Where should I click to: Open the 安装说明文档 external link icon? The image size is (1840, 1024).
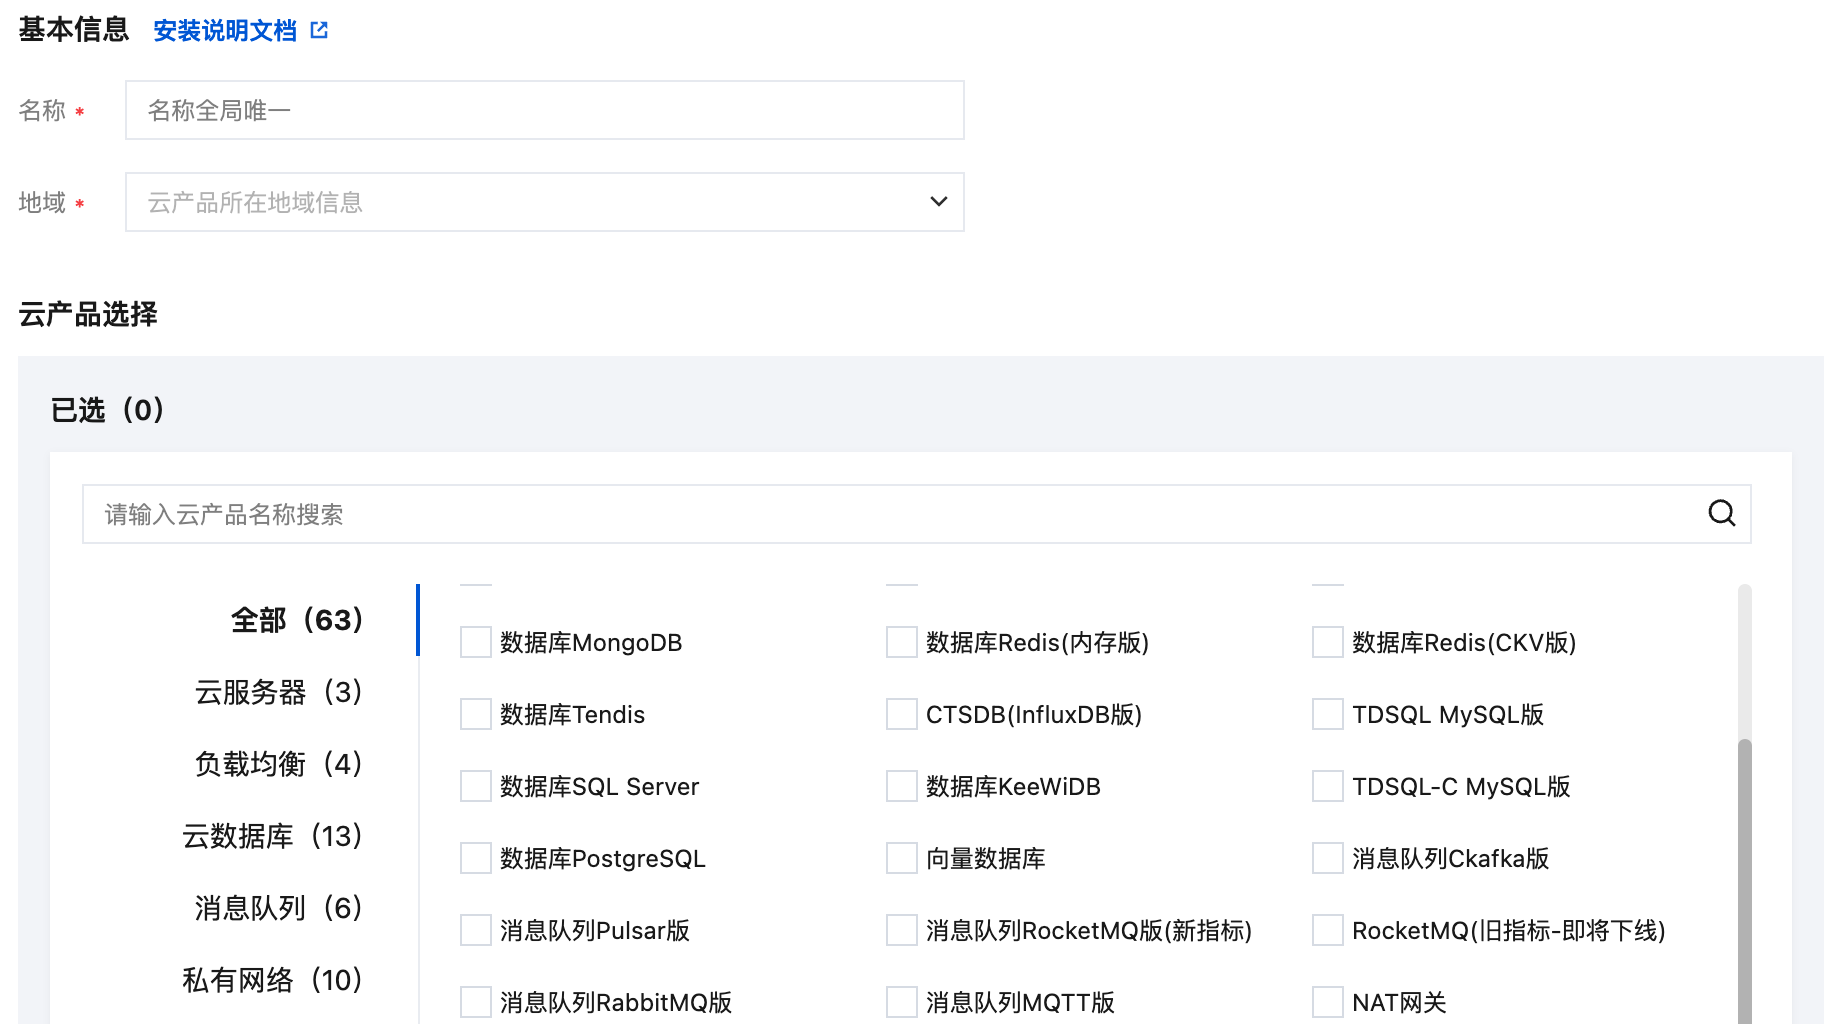click(319, 30)
